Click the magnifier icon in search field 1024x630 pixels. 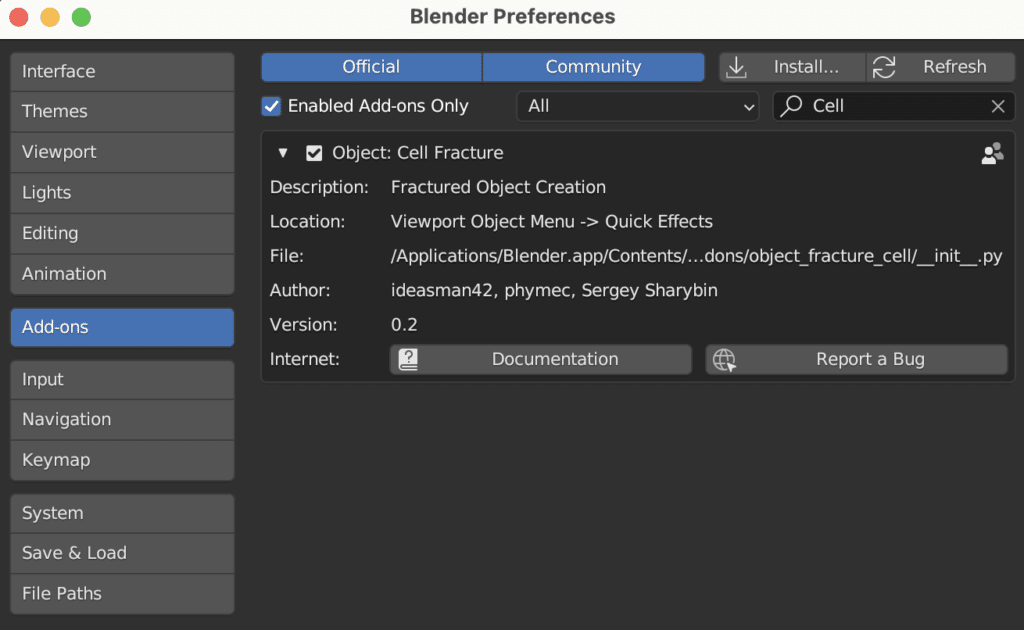pyautogui.click(x=792, y=106)
